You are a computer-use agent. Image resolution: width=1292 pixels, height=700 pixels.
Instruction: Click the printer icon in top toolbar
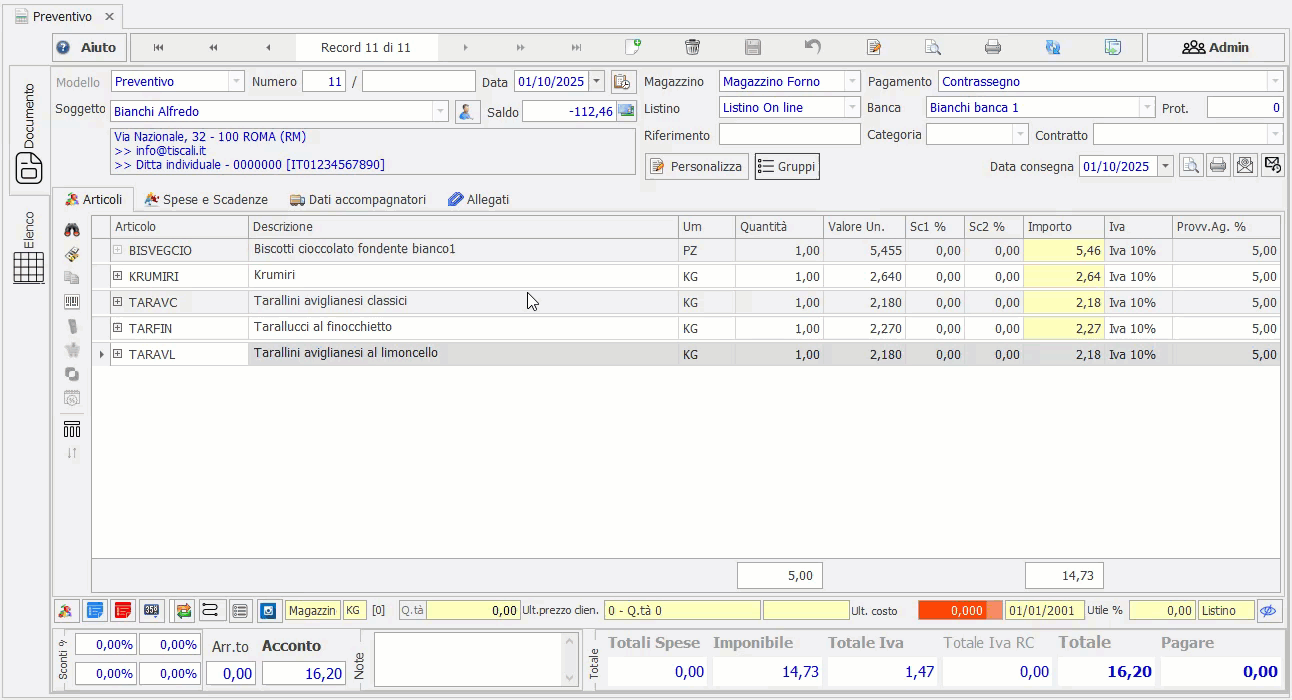point(992,47)
